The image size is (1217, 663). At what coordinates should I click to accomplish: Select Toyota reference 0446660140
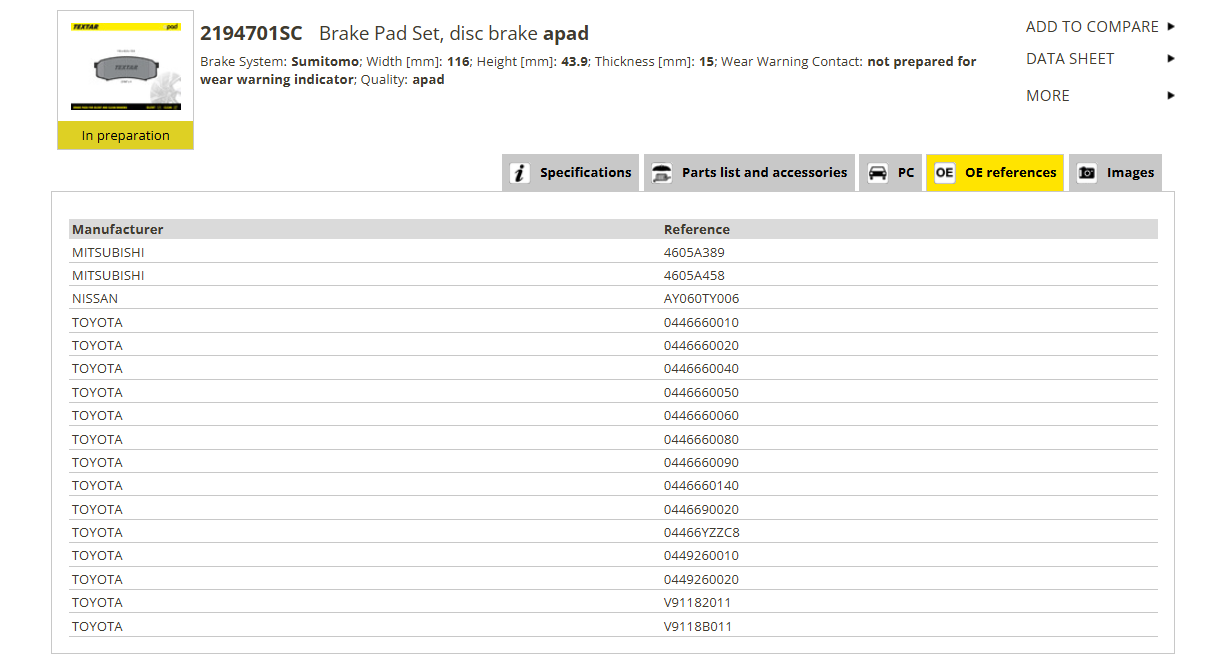pos(701,485)
